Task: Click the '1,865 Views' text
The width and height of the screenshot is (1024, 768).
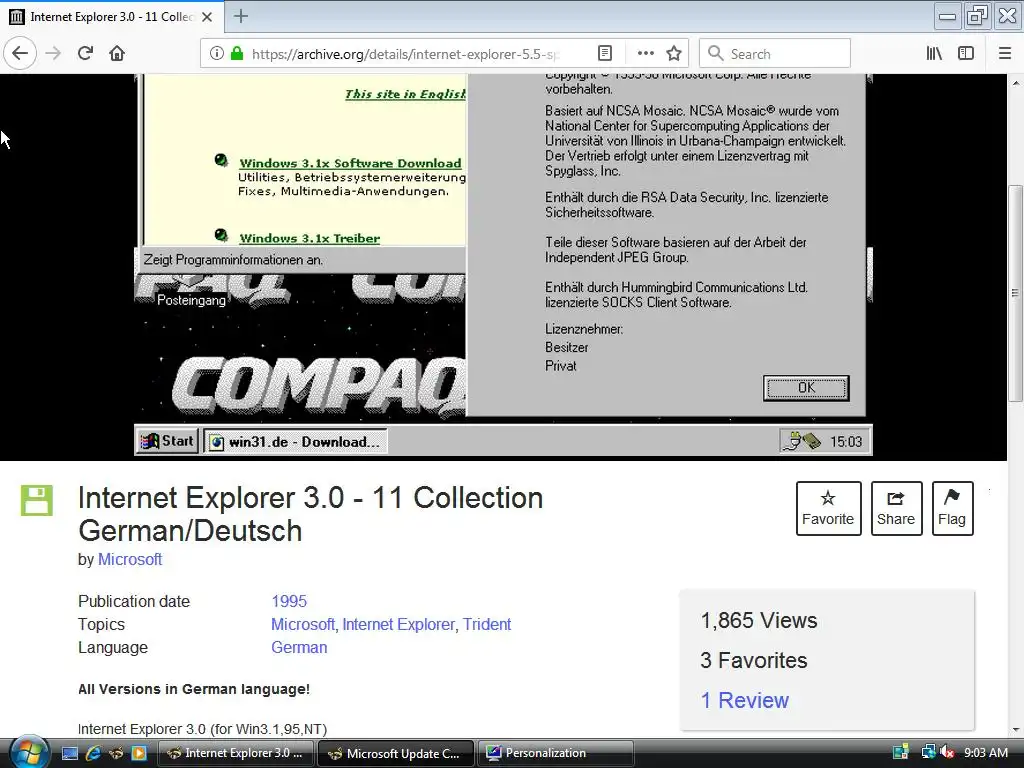Action: pos(759,620)
